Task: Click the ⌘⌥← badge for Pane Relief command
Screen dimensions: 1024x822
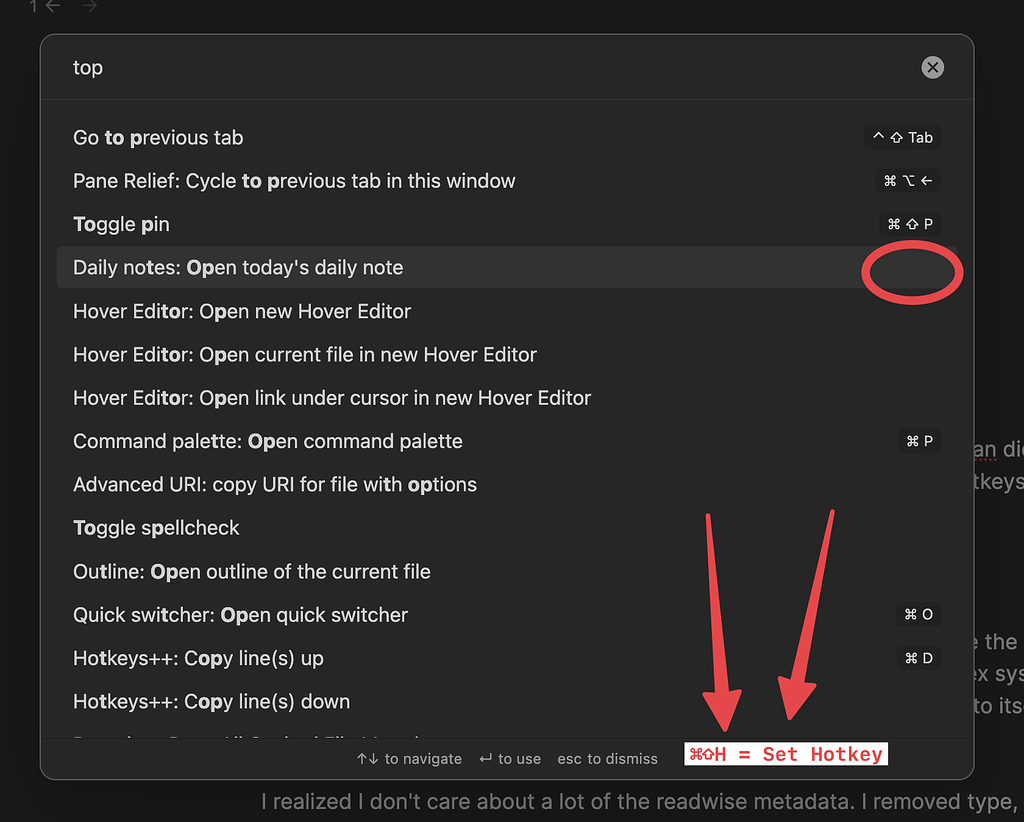Action: tap(906, 180)
